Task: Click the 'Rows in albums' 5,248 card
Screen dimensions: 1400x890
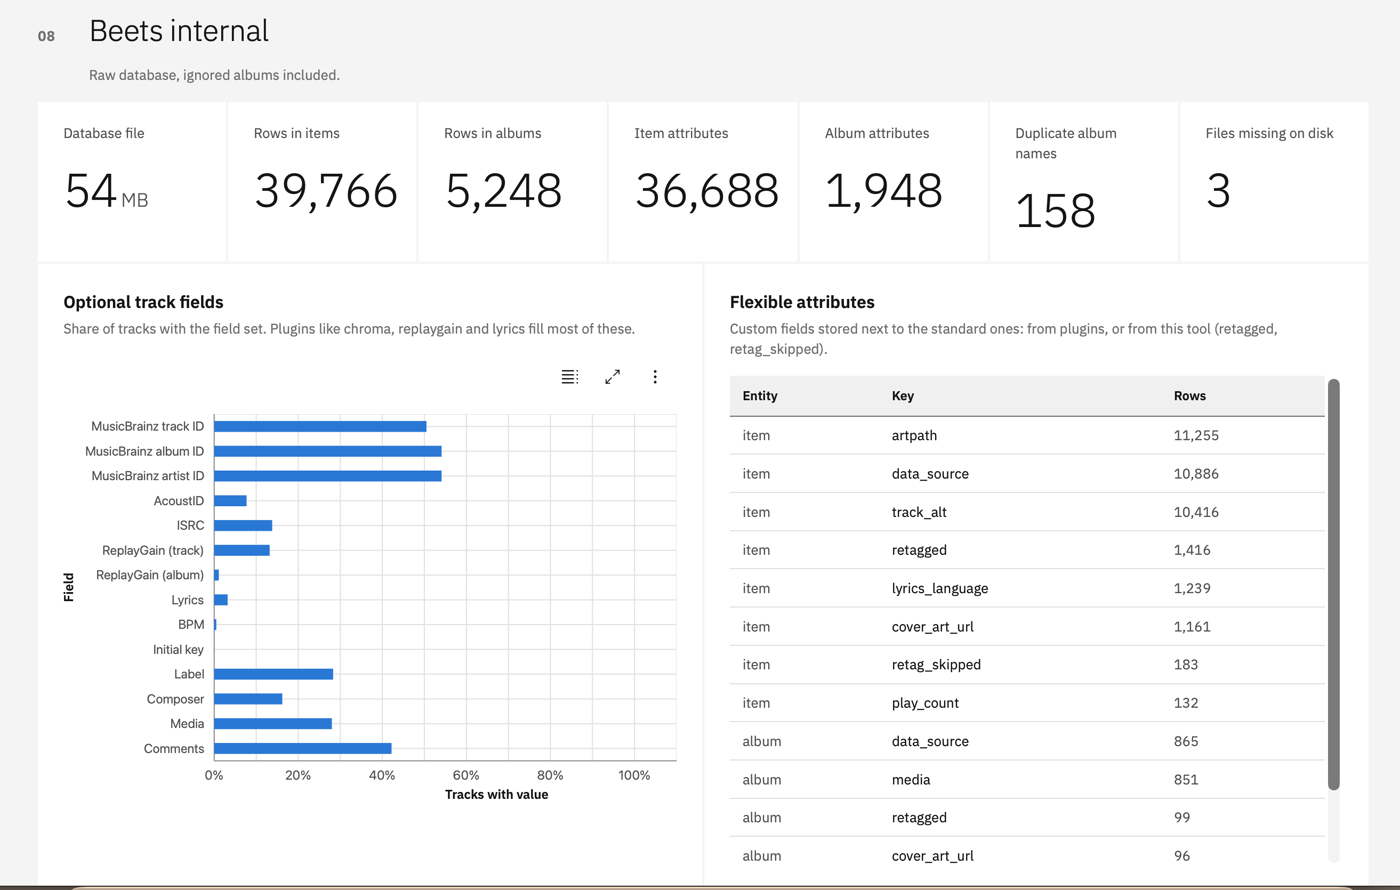Action: coord(513,181)
